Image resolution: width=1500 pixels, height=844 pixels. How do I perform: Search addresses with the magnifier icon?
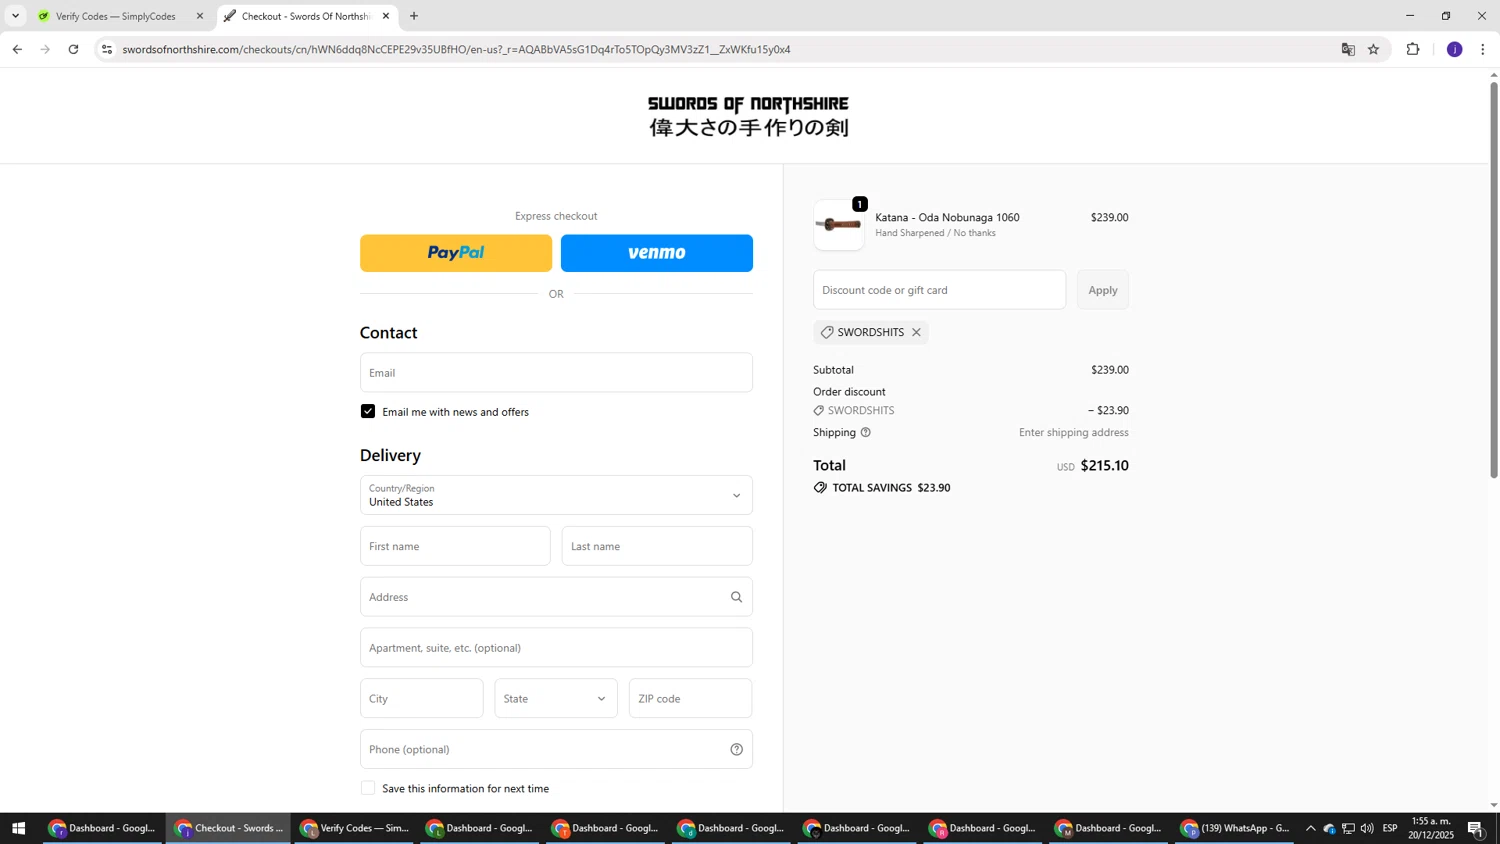737,597
